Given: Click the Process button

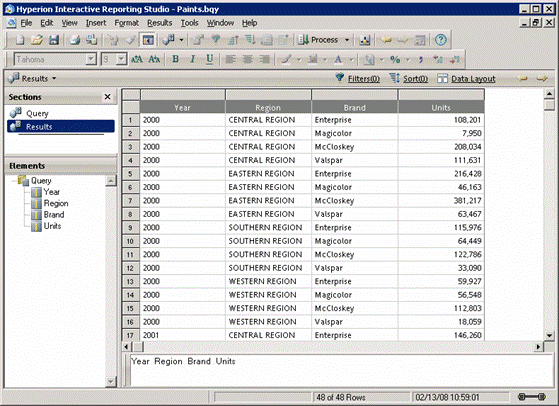Looking at the screenshot, I should [x=318, y=40].
